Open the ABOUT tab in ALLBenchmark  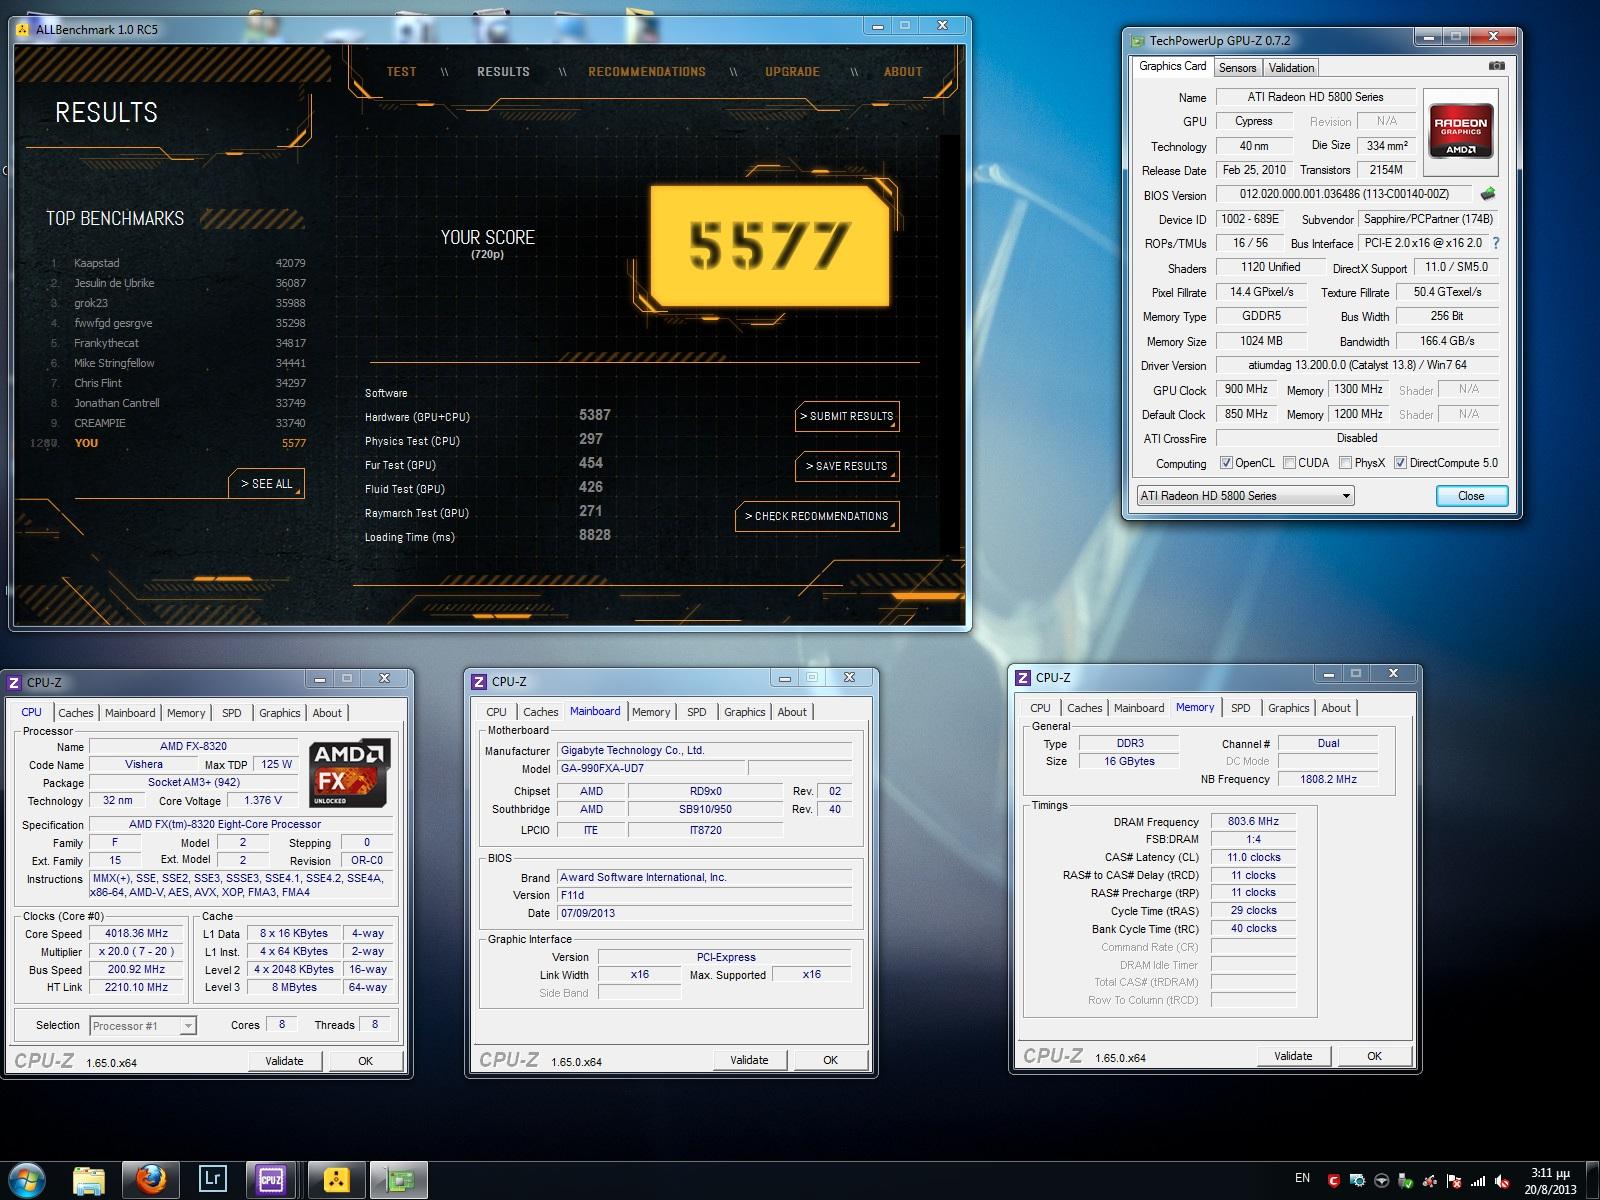(903, 72)
